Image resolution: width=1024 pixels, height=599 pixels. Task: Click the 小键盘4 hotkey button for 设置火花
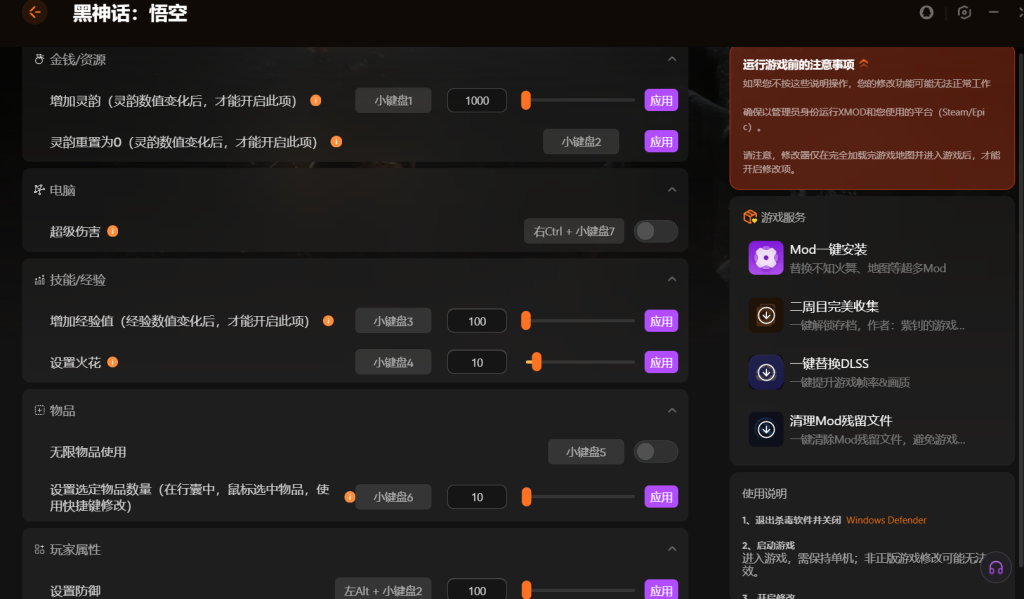click(393, 363)
